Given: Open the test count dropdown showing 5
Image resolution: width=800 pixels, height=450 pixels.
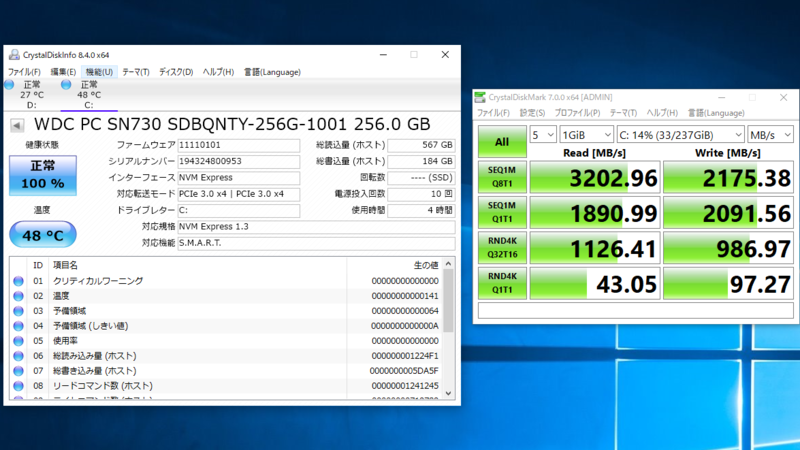Looking at the screenshot, I should (543, 135).
